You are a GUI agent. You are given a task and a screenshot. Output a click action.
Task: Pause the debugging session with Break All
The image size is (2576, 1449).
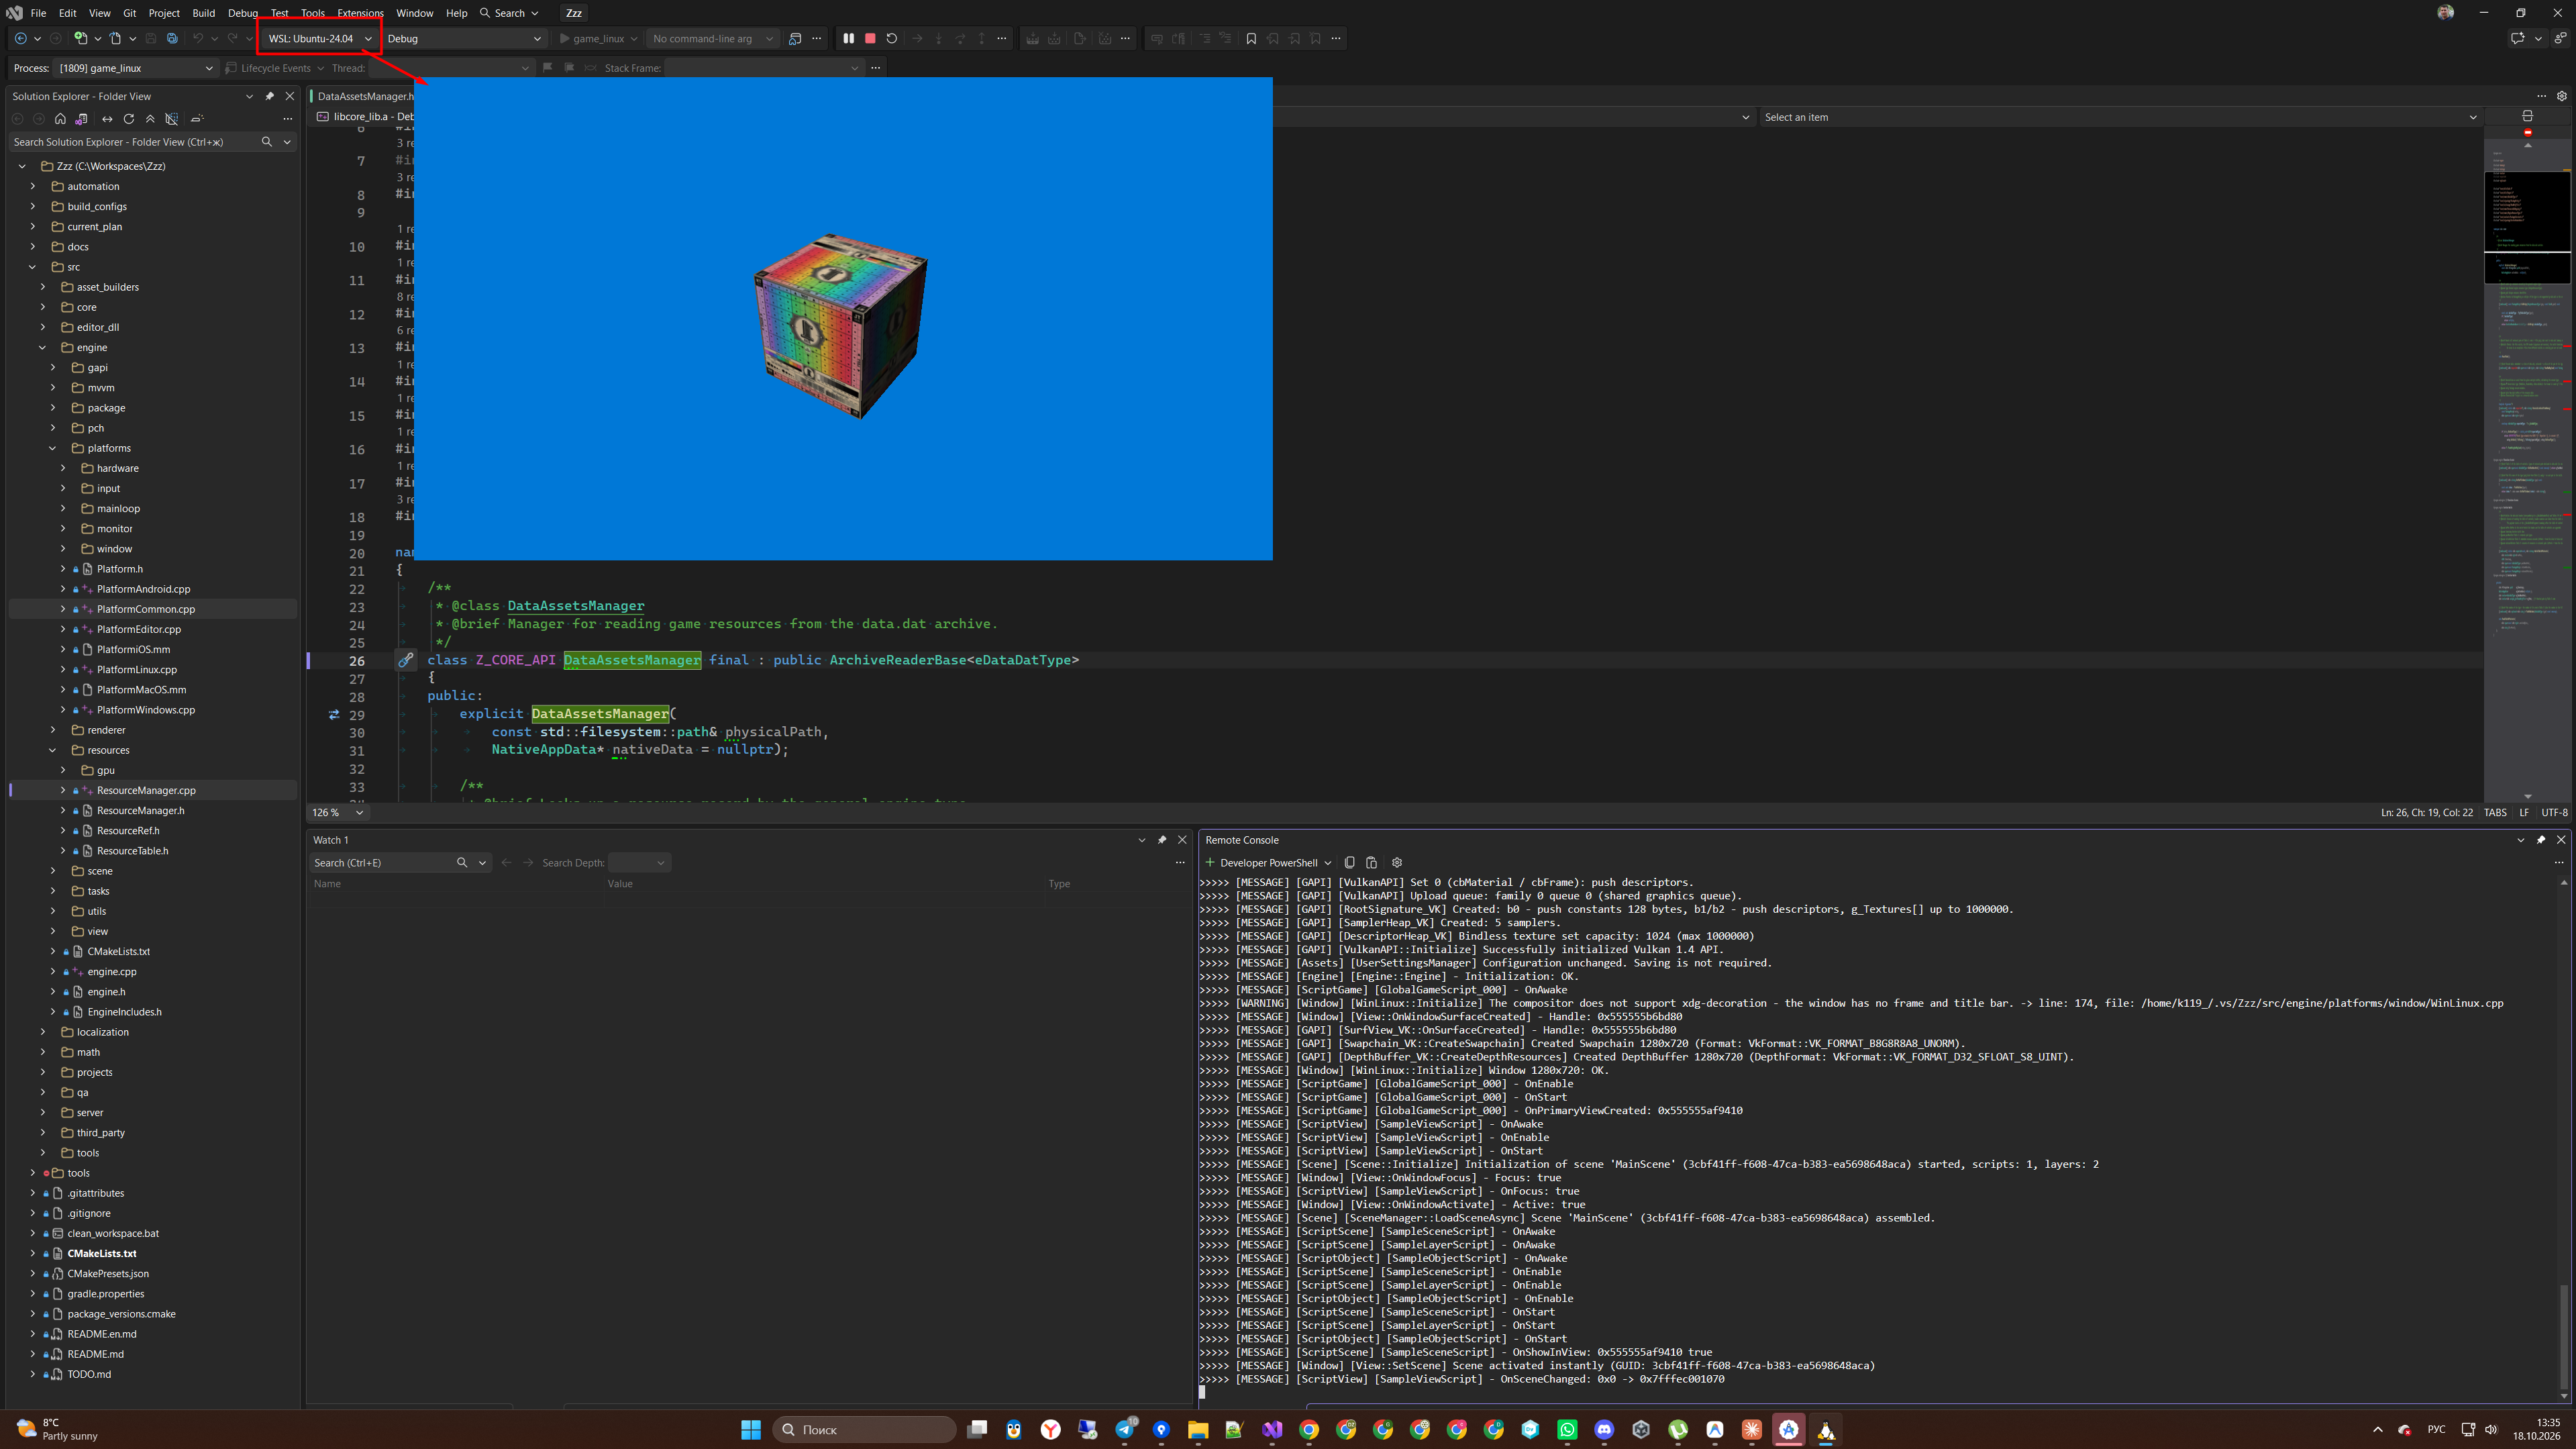tap(848, 38)
